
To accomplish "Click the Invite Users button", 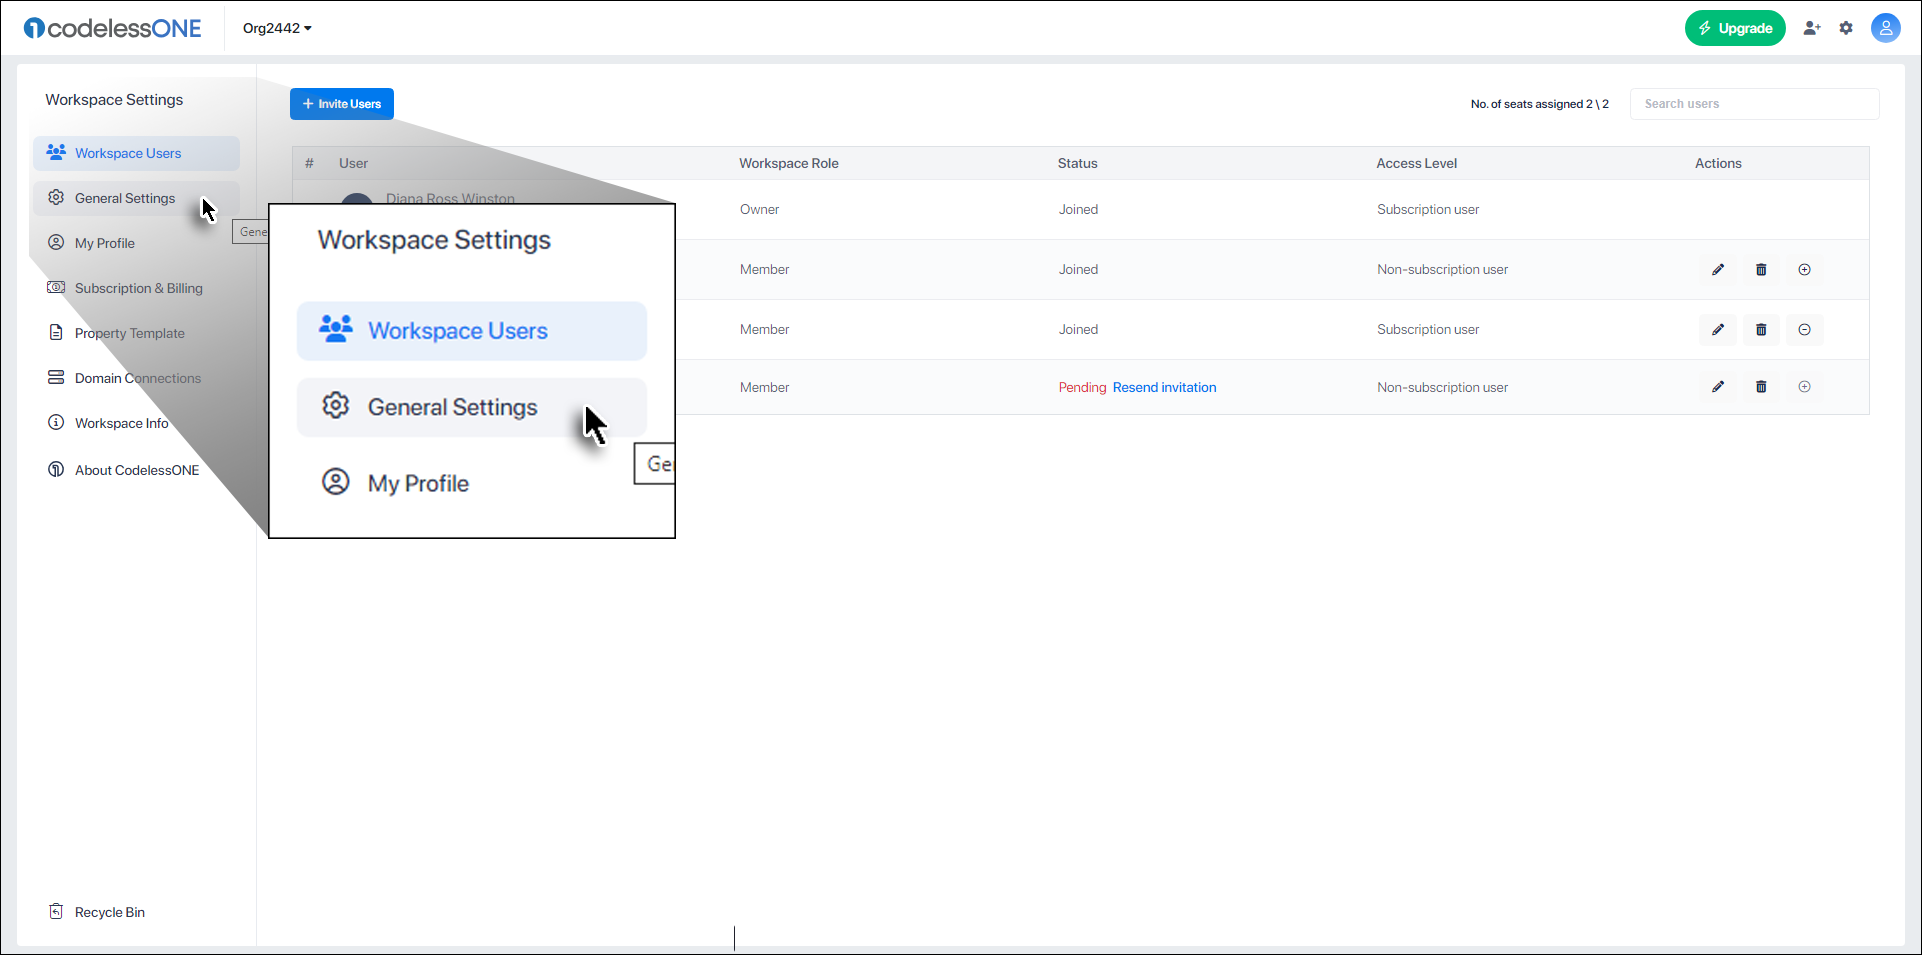I will click(342, 104).
